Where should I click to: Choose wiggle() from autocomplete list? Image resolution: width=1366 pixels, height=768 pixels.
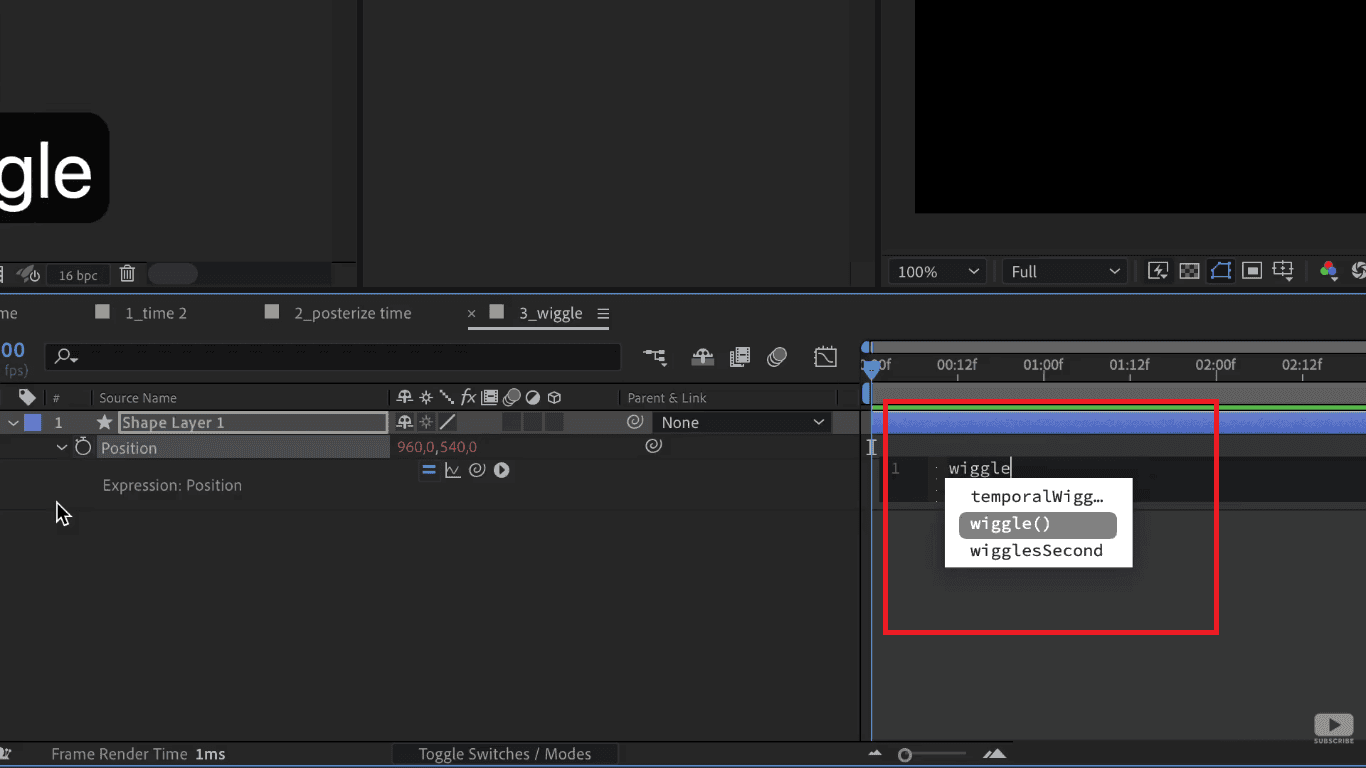1037,524
